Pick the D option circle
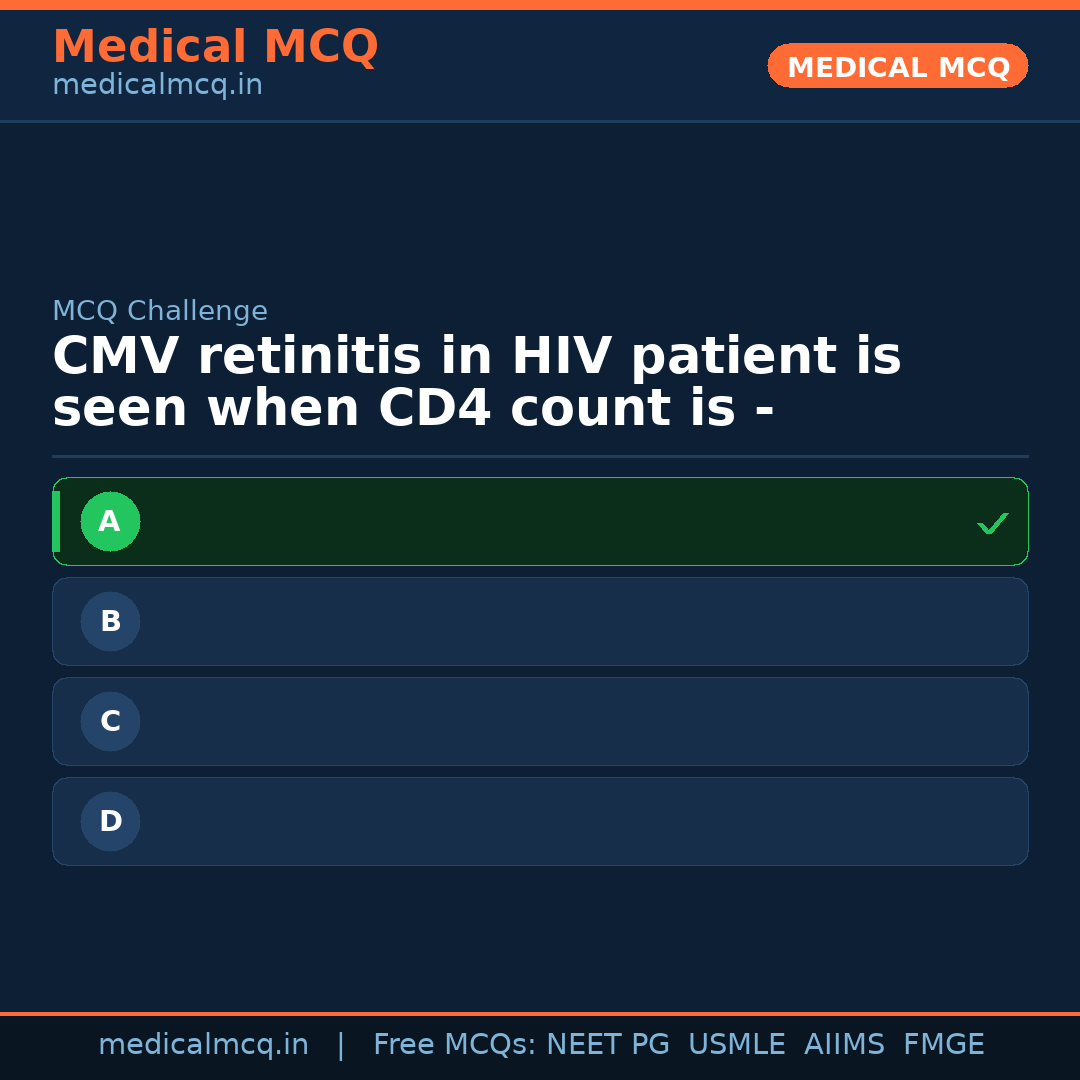 click(x=110, y=821)
